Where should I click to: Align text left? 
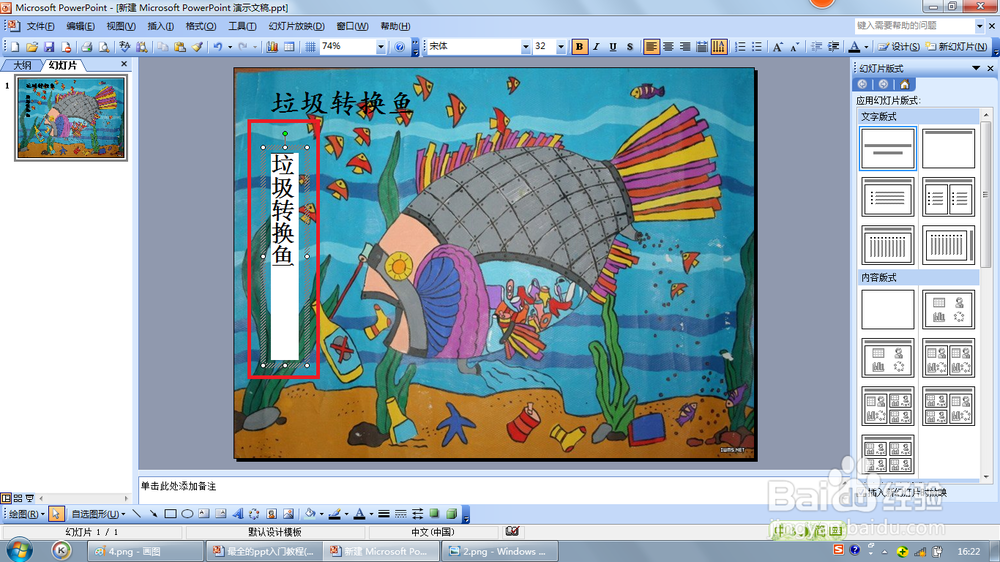pyautogui.click(x=651, y=47)
